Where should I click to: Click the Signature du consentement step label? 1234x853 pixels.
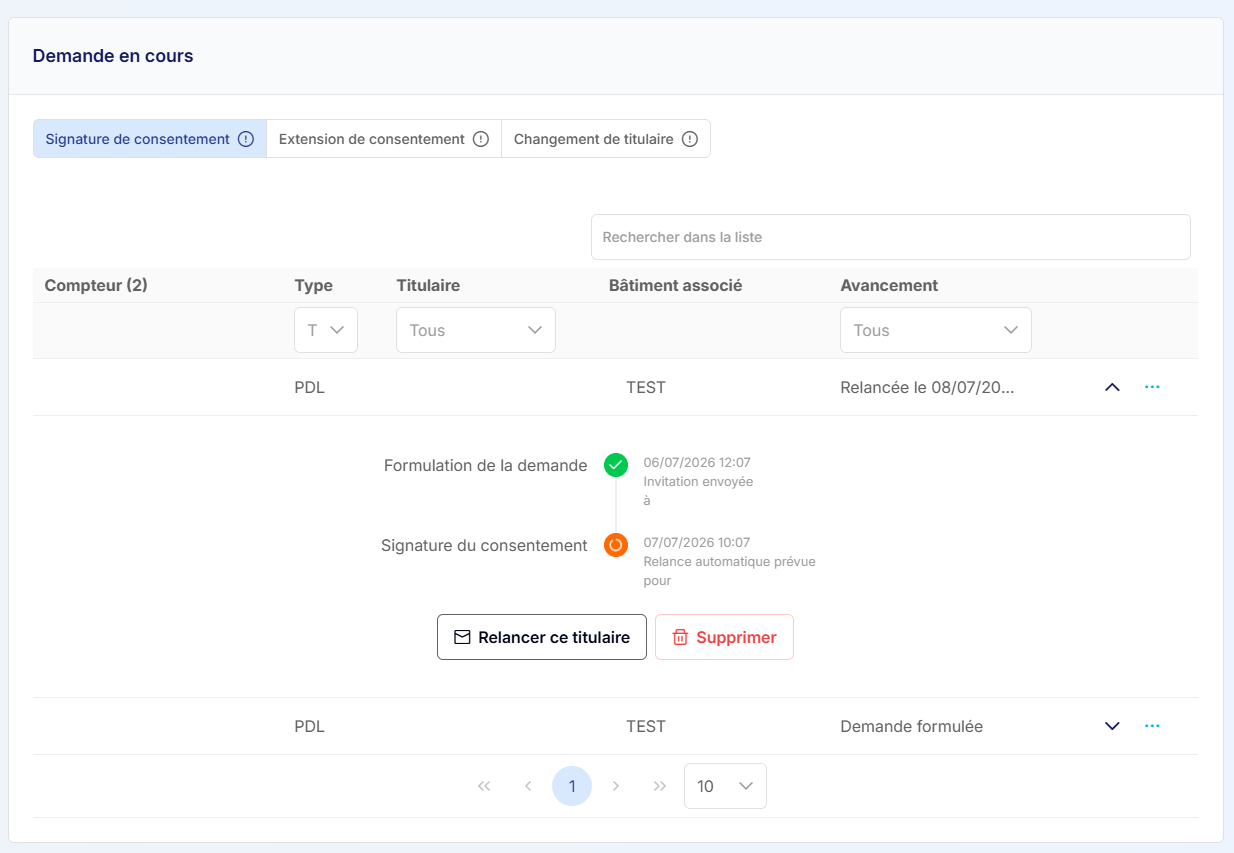coord(484,545)
